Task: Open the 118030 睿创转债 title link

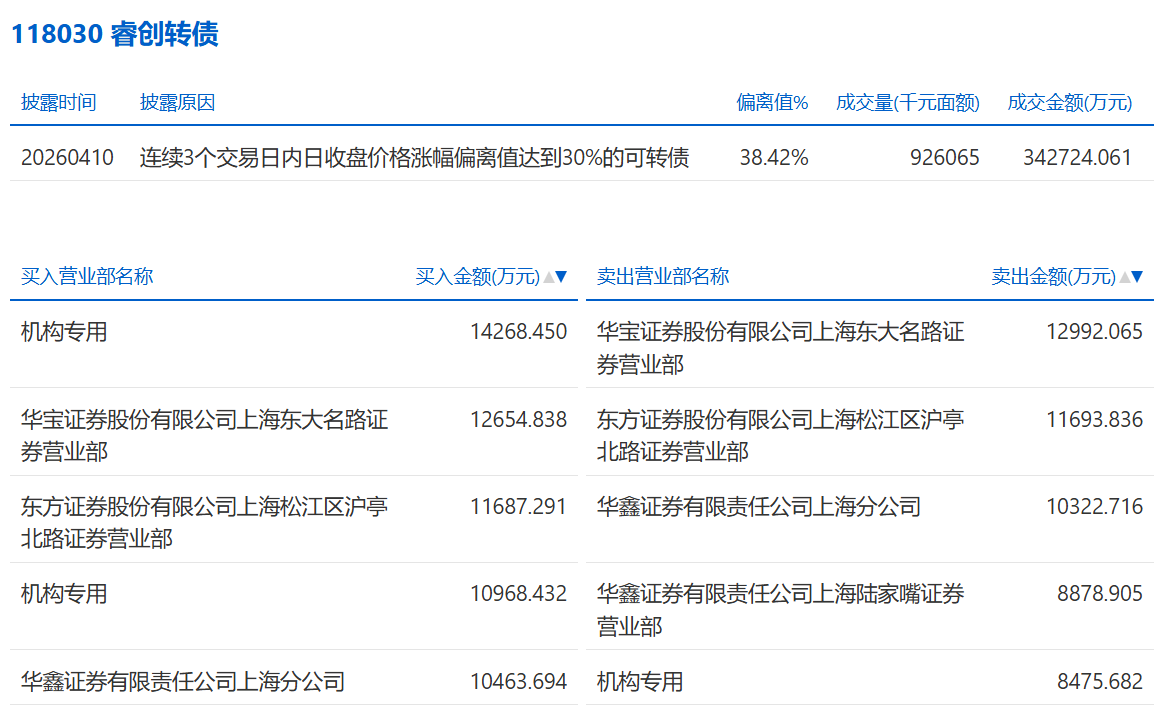Action: point(114,34)
